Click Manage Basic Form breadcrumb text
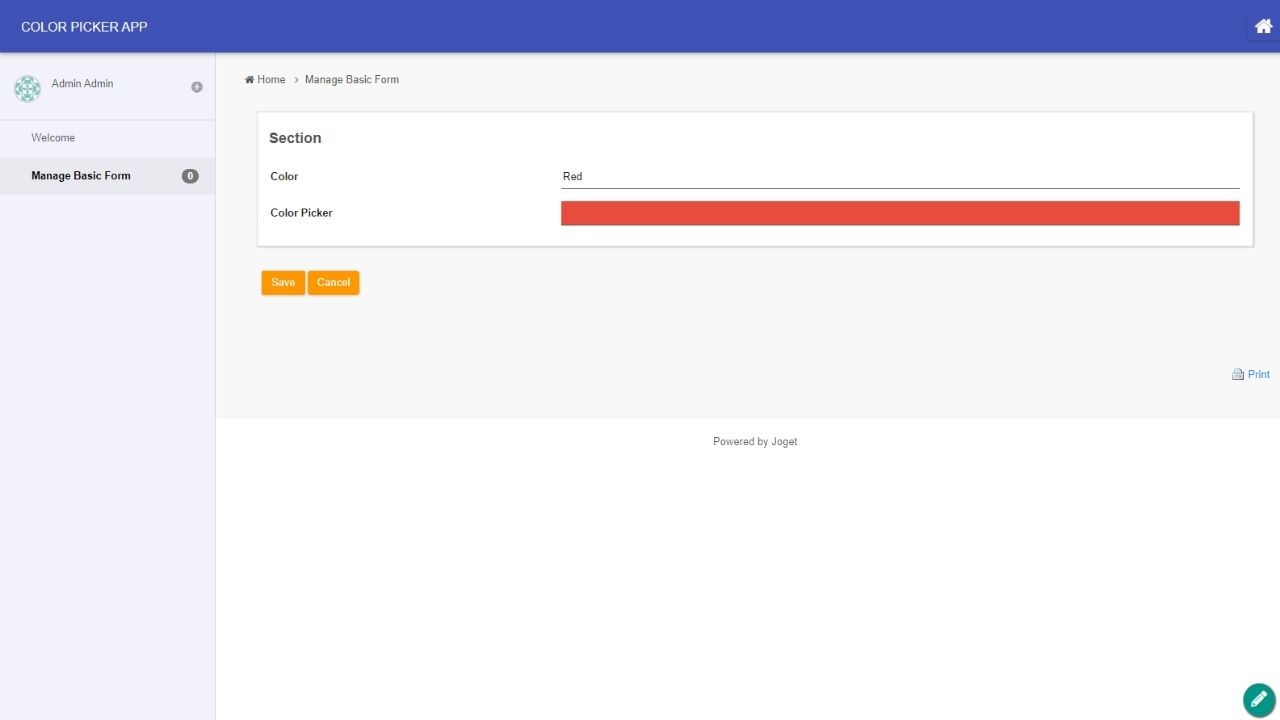This screenshot has height=720, width=1280. (x=351, y=80)
